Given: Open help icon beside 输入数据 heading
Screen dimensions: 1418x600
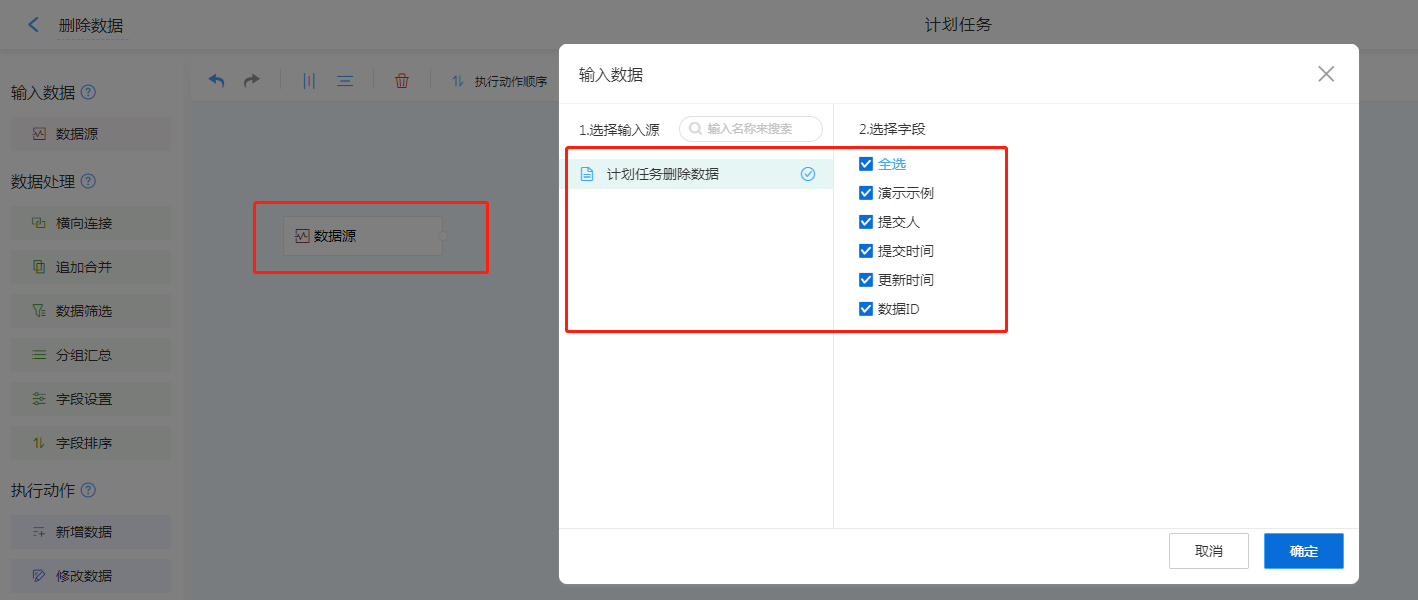Looking at the screenshot, I should click(x=88, y=93).
